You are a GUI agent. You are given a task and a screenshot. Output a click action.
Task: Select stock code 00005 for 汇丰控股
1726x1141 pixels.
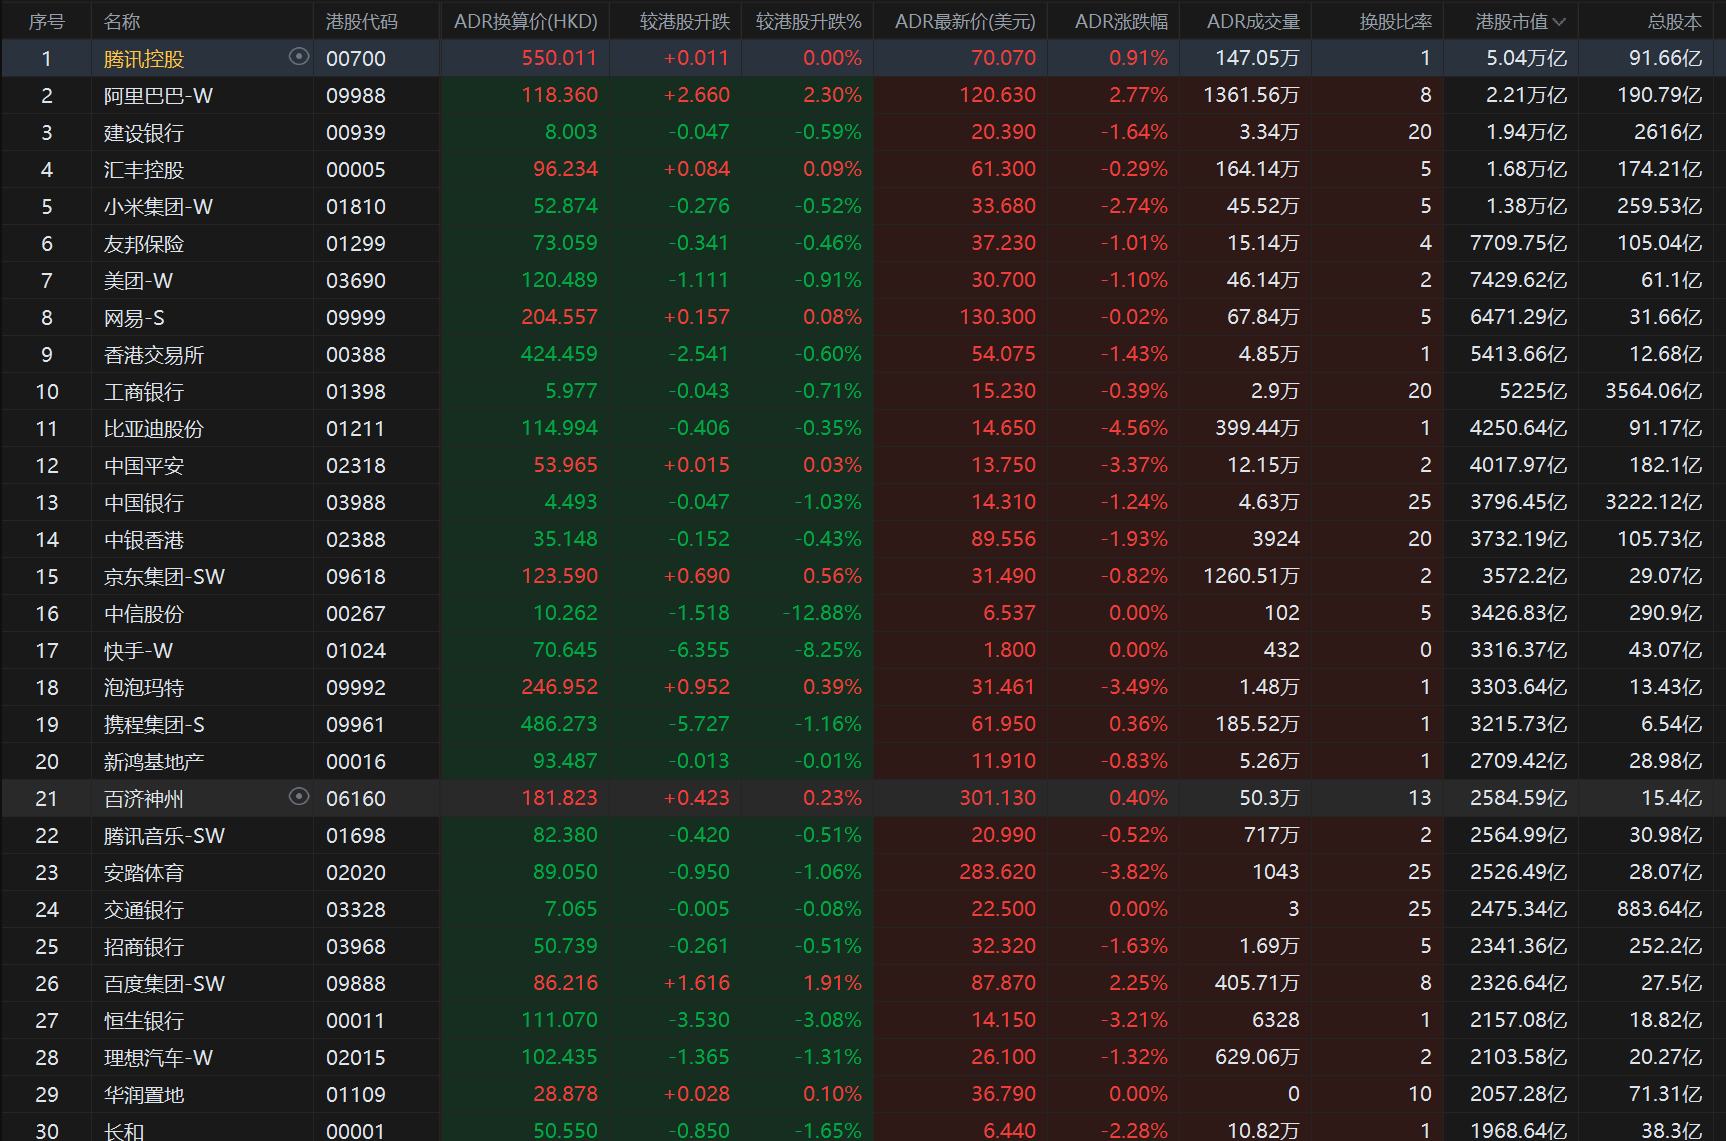(x=355, y=170)
